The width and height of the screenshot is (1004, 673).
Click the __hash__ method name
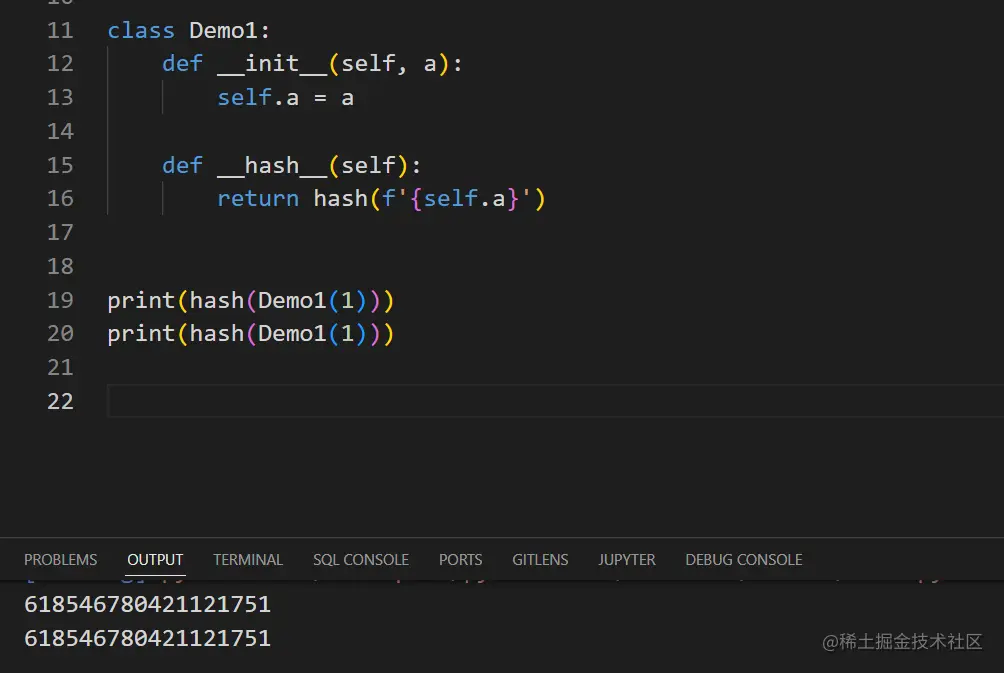coord(272,166)
